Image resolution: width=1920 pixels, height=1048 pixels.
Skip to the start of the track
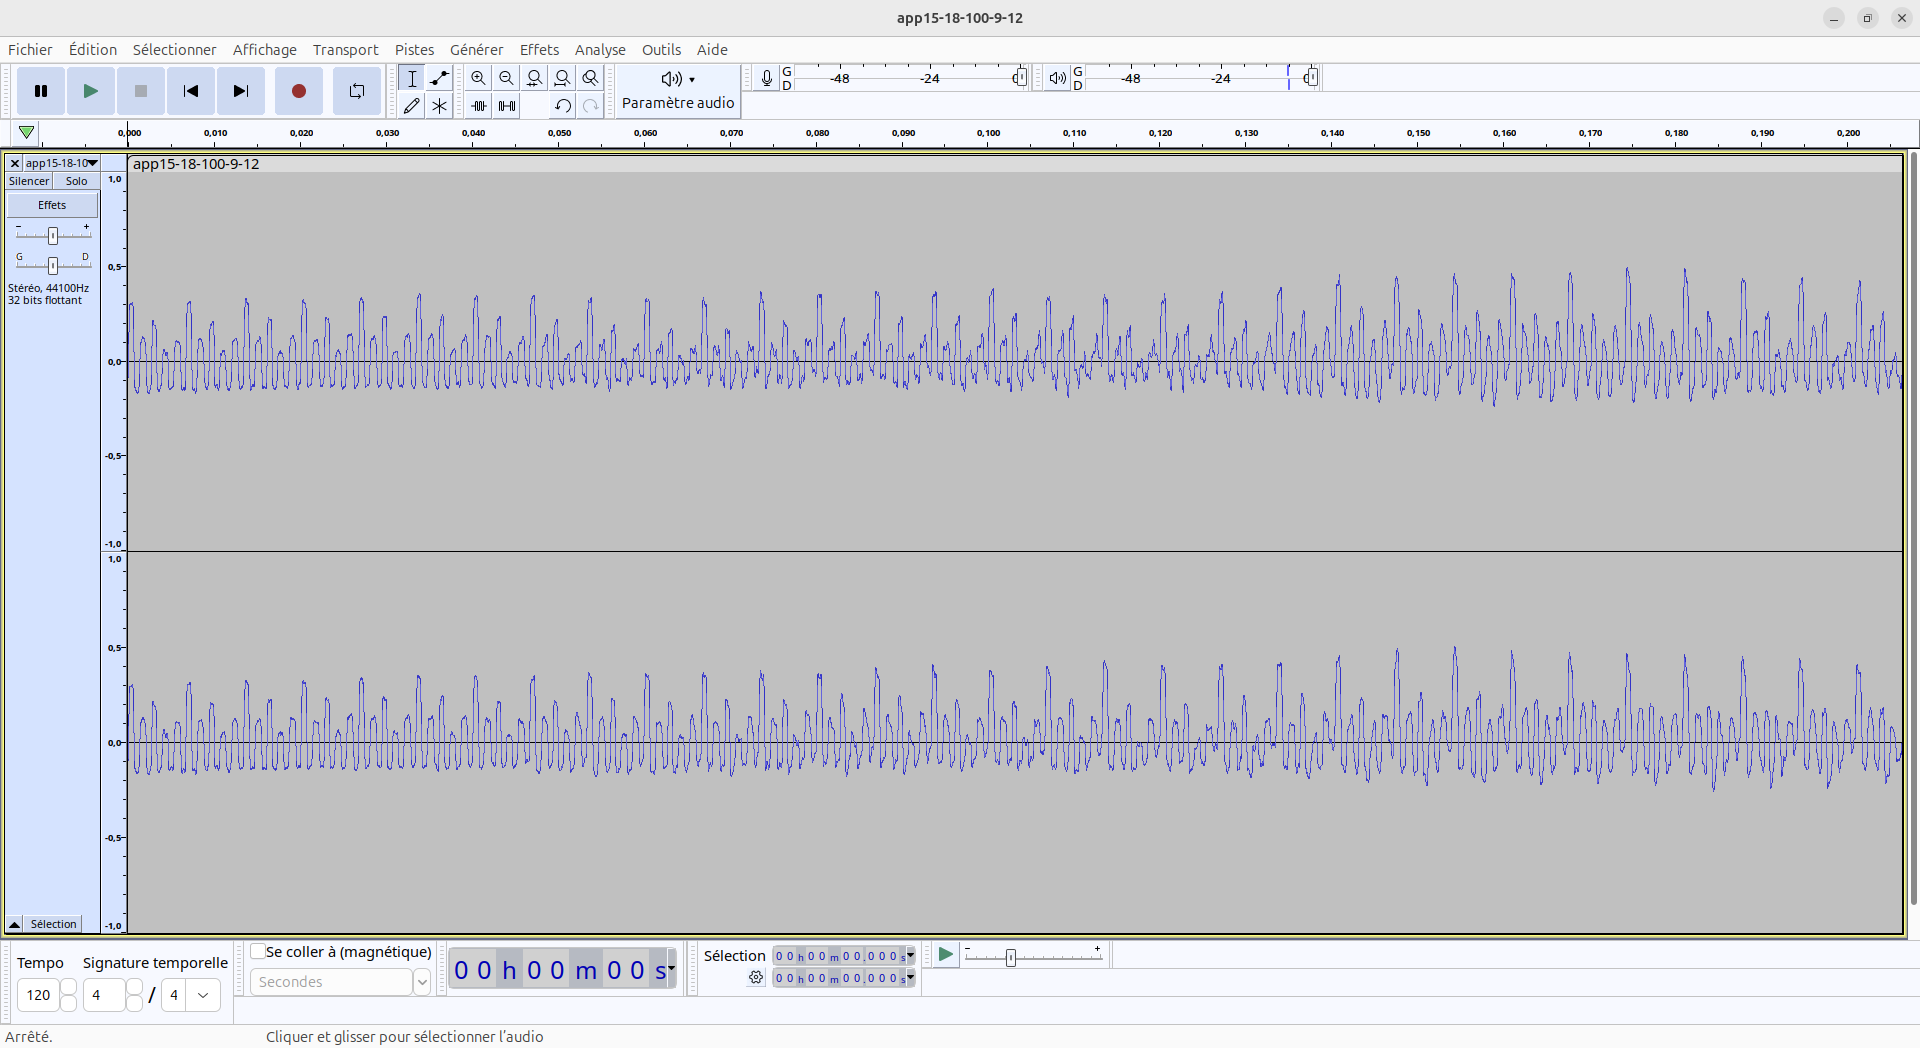(x=190, y=91)
